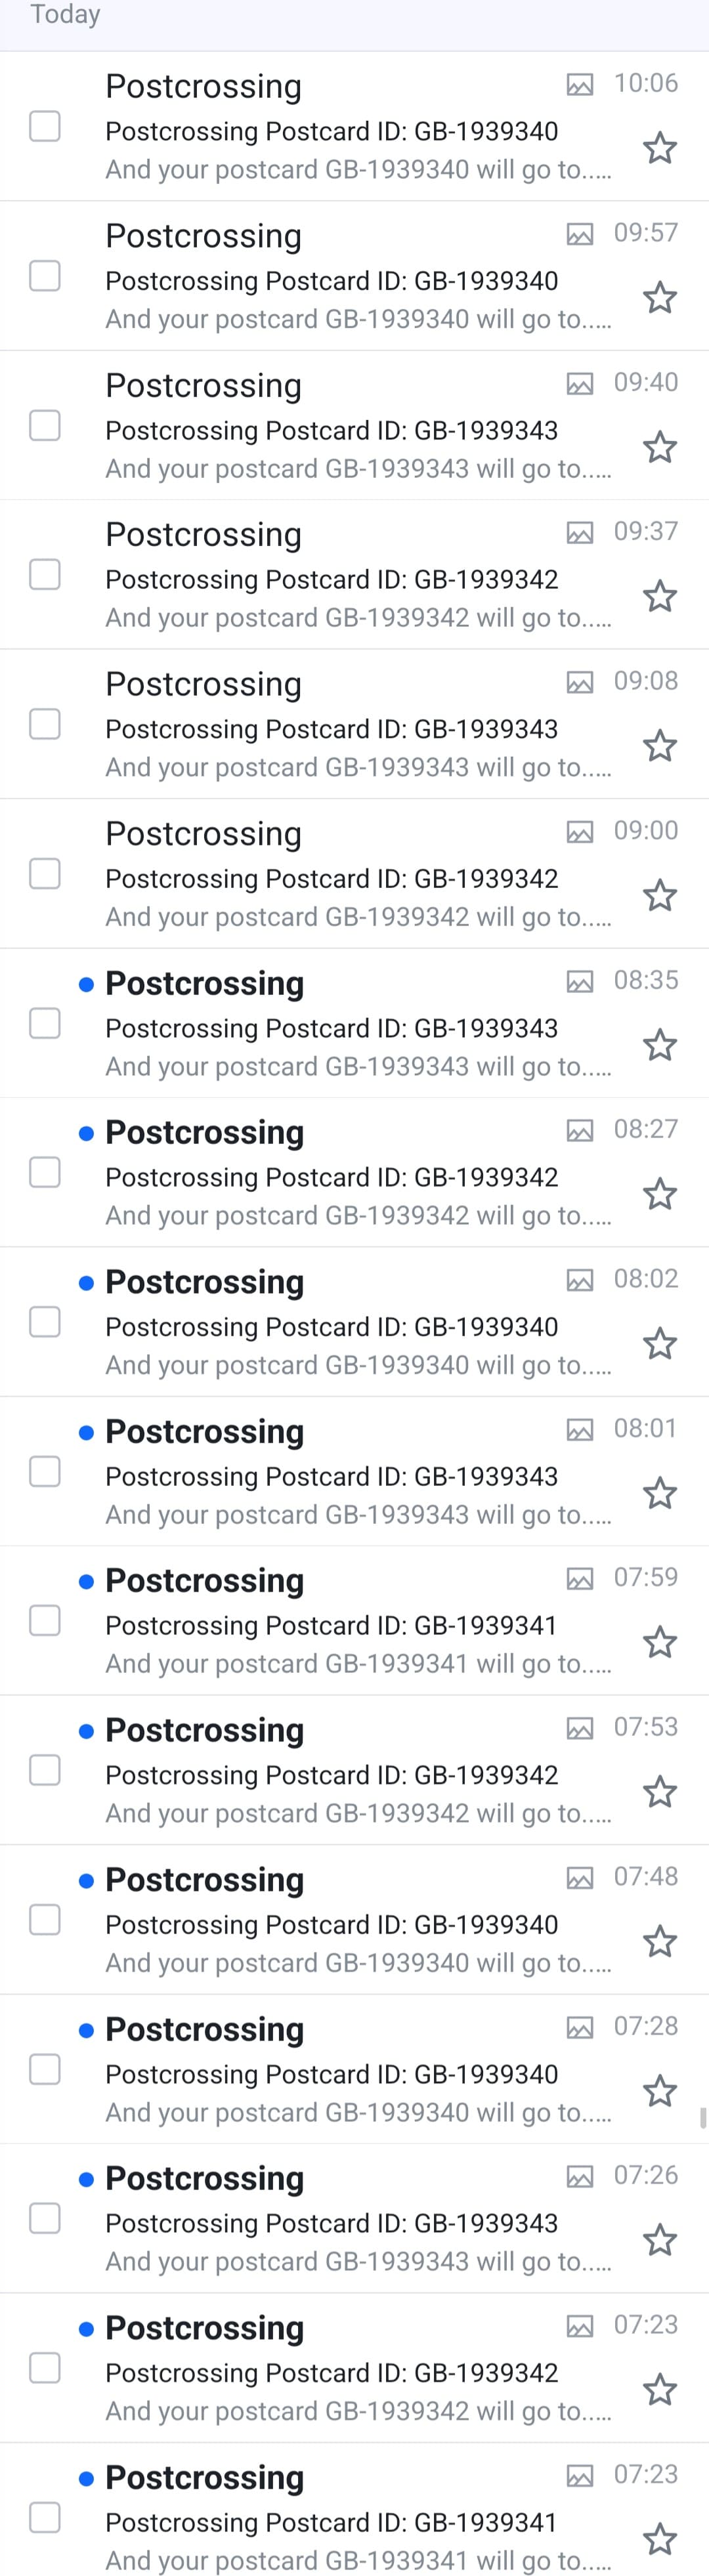Open the 09:00 email about GB-1939342
The image size is (709, 2576).
(331, 879)
